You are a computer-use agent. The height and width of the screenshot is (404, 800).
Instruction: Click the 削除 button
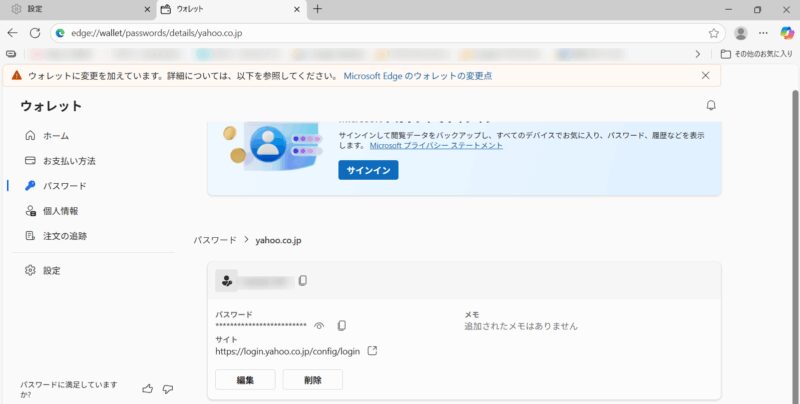pyautogui.click(x=313, y=380)
